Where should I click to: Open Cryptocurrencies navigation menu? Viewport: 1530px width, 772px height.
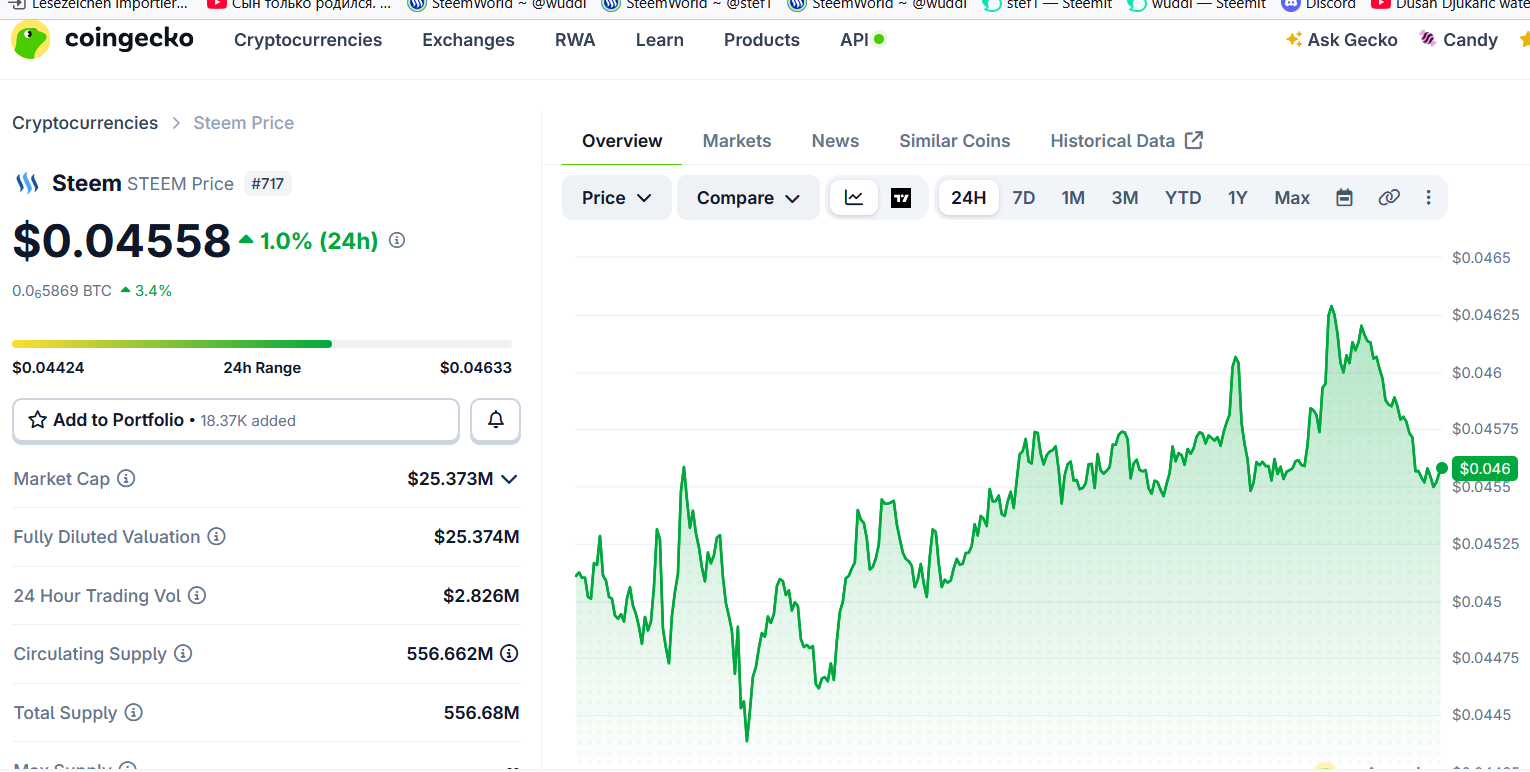coord(308,40)
